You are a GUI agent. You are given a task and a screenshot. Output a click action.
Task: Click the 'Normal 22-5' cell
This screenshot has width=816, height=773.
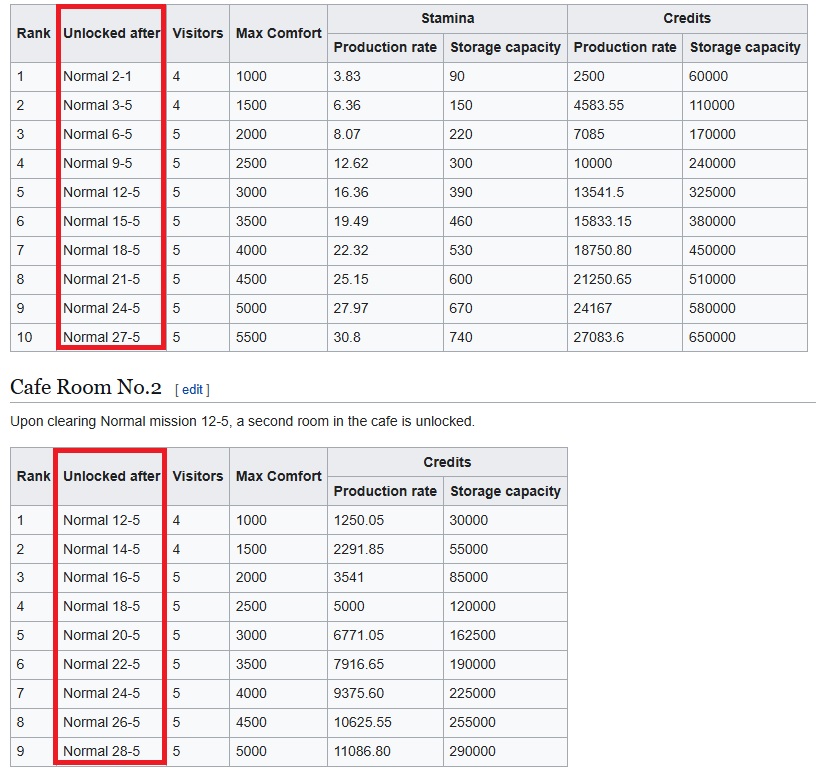coord(101,665)
